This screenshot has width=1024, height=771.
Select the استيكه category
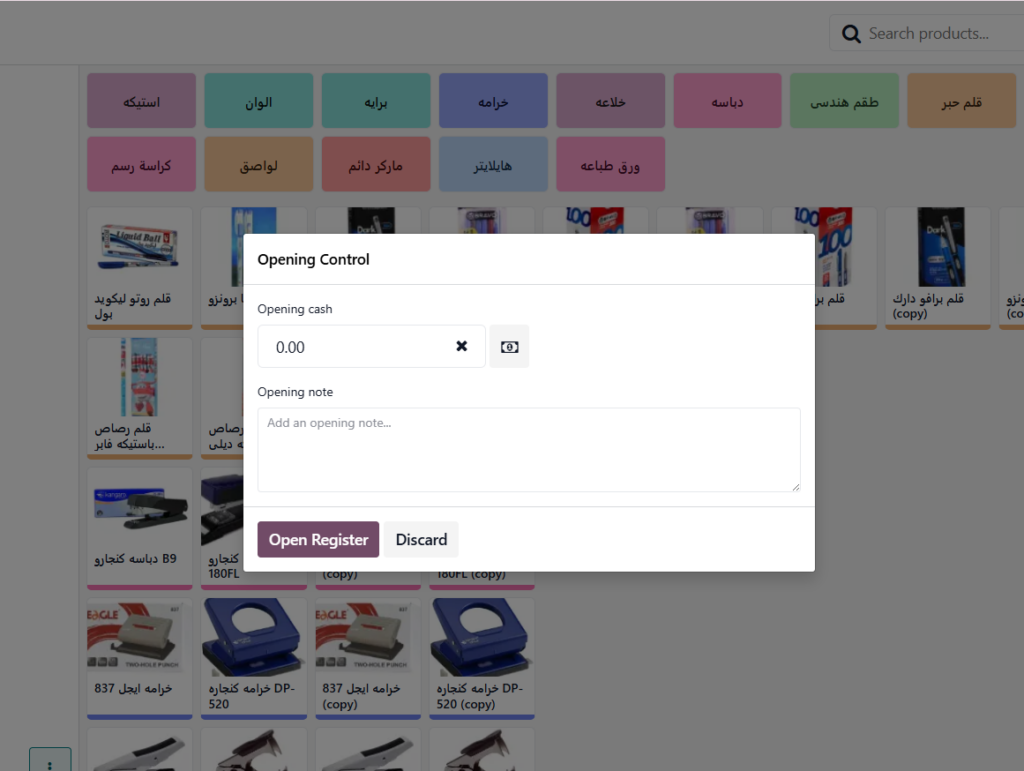tap(141, 101)
